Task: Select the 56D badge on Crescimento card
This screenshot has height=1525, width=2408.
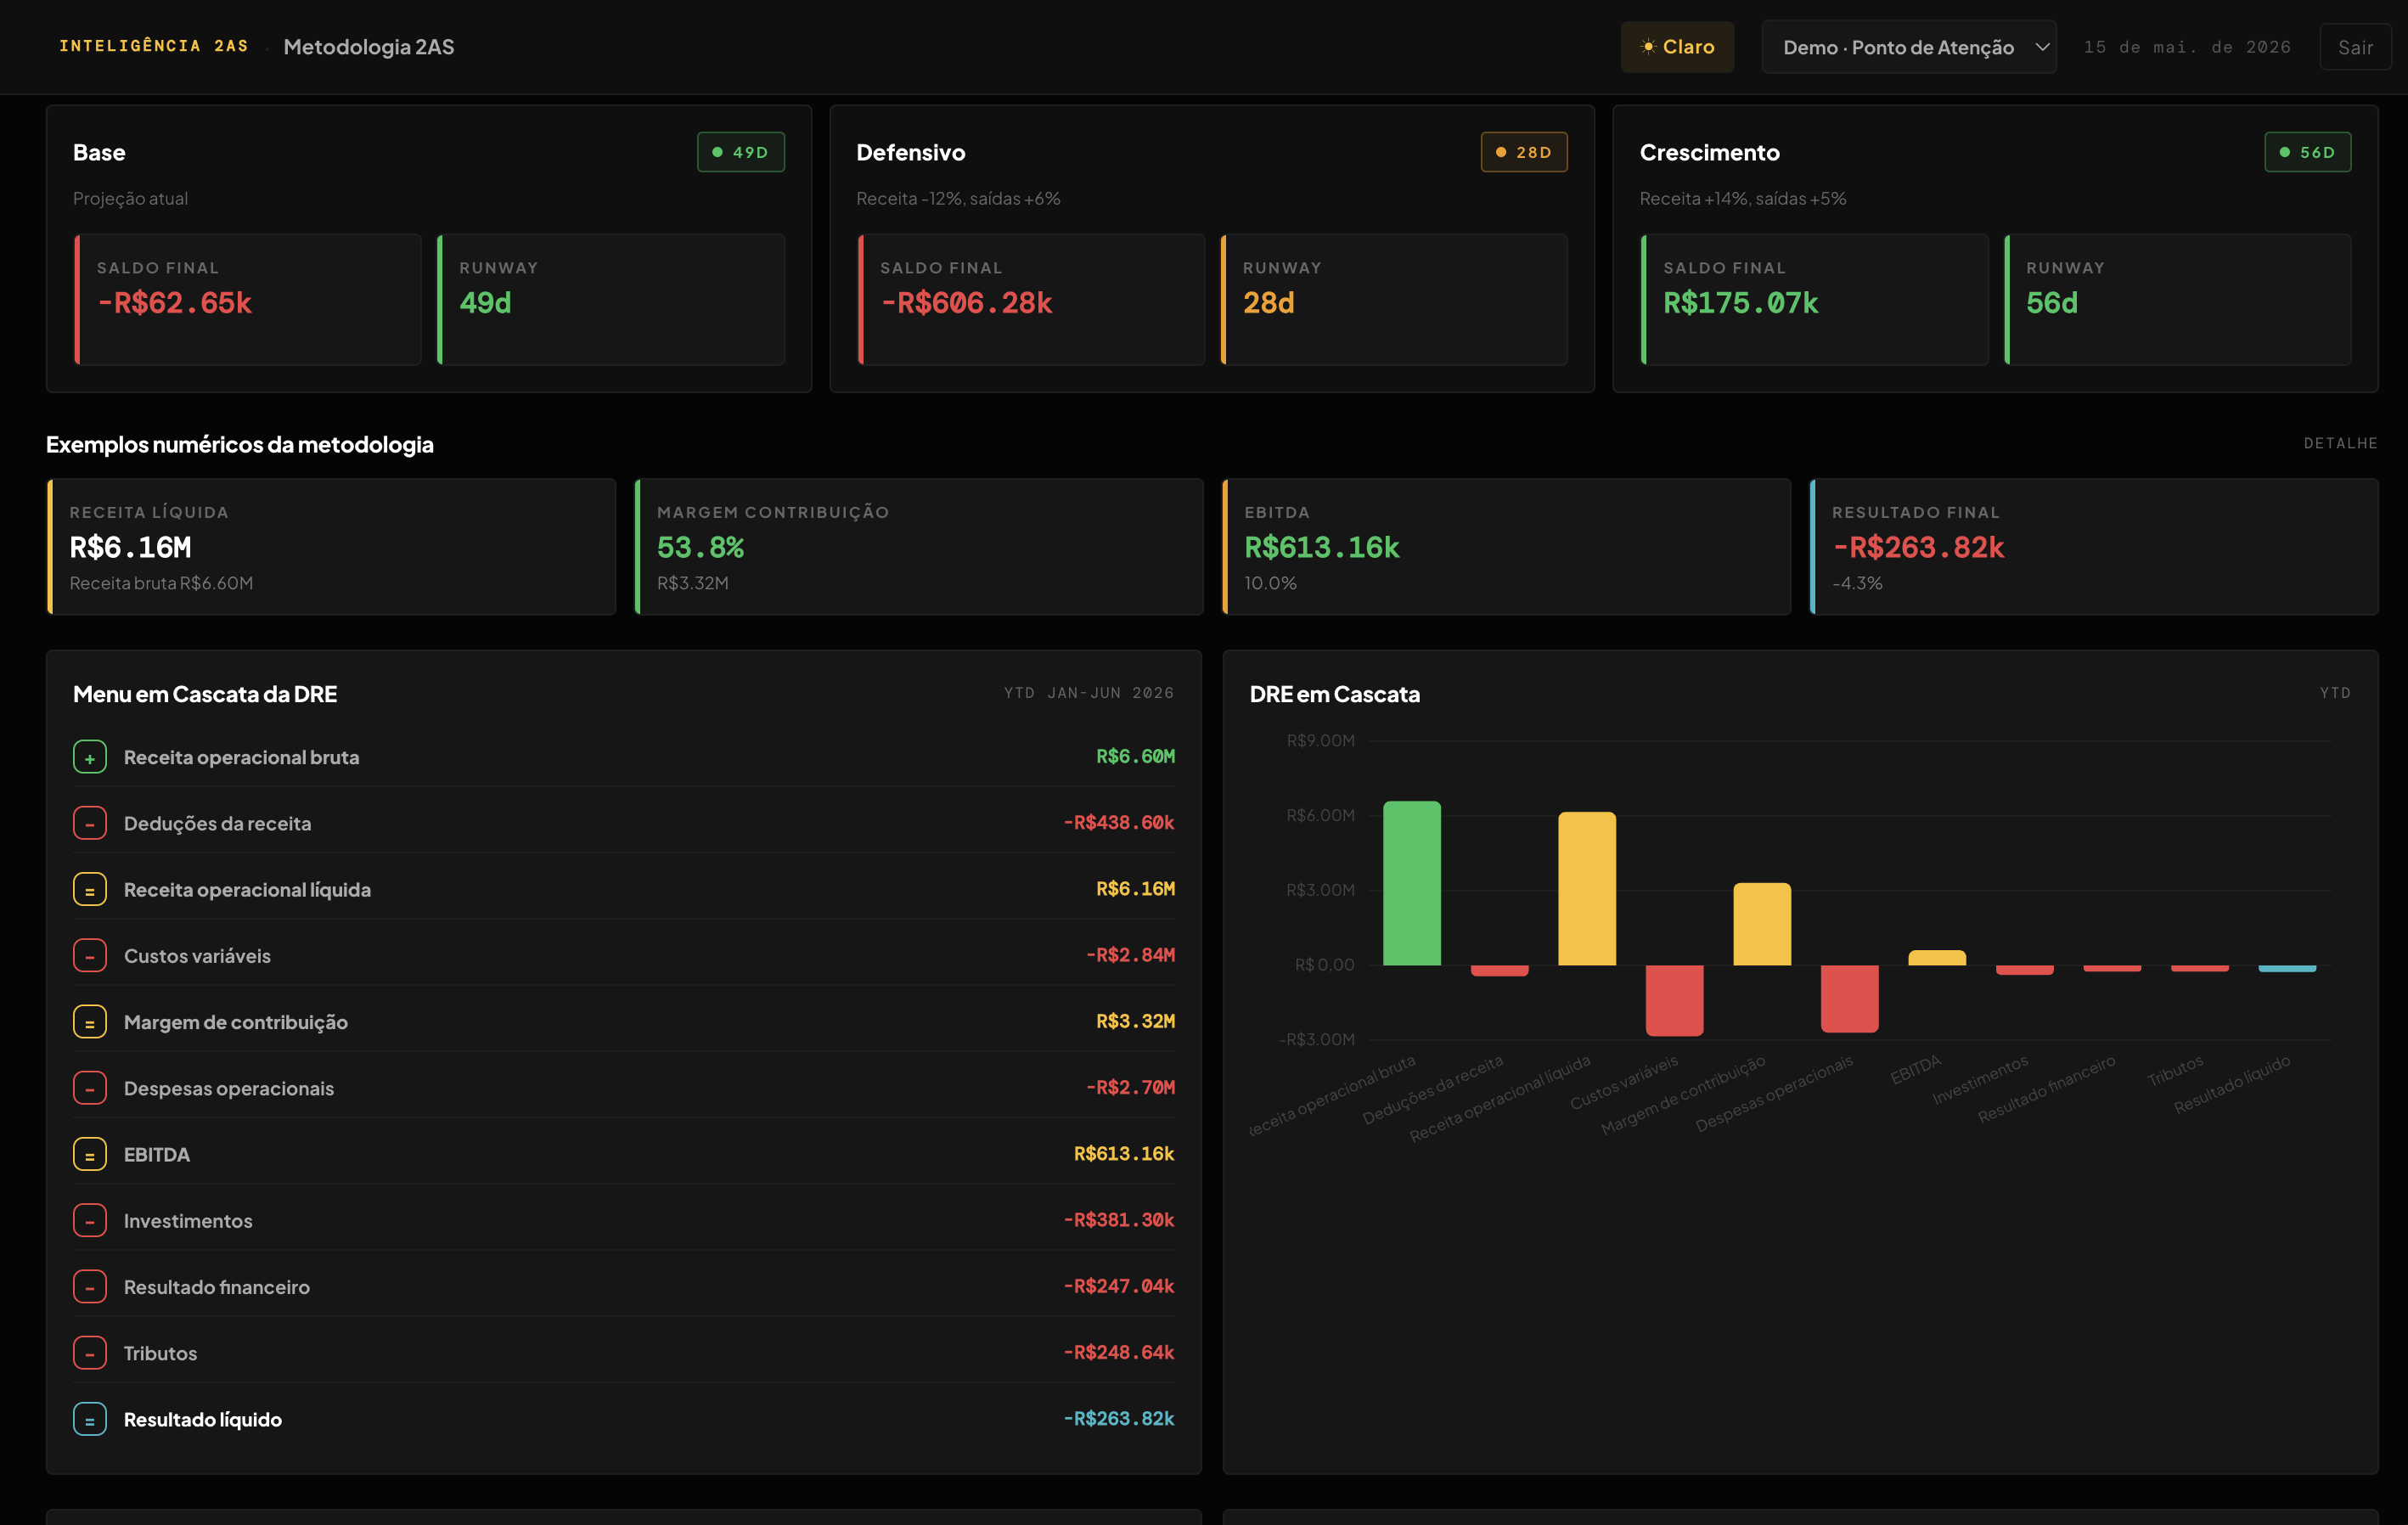Action: pyautogui.click(x=2307, y=152)
